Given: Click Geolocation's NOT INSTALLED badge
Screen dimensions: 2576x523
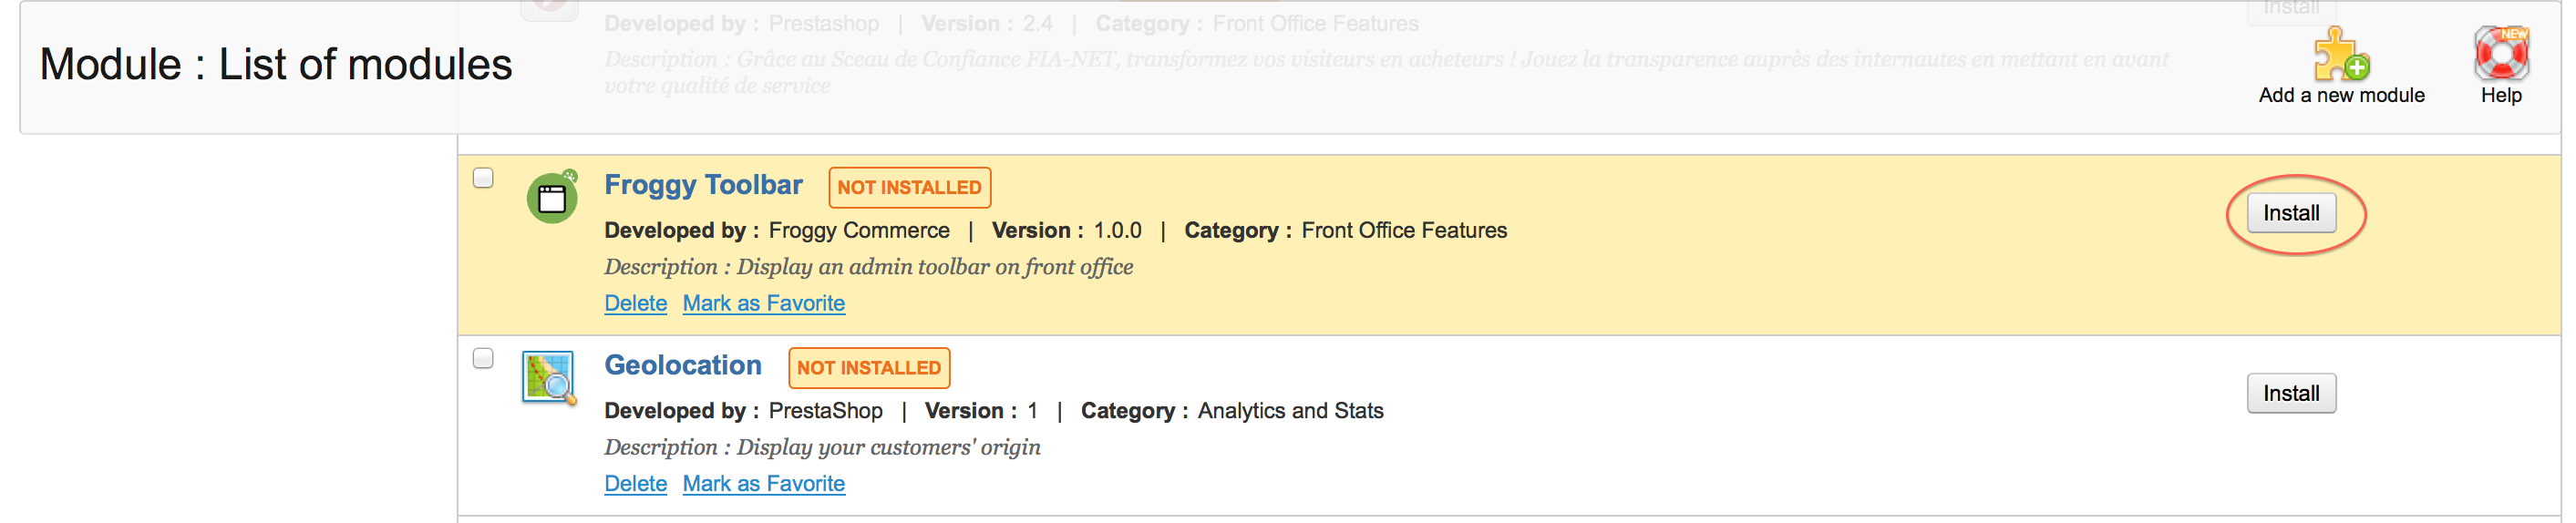Looking at the screenshot, I should (868, 368).
